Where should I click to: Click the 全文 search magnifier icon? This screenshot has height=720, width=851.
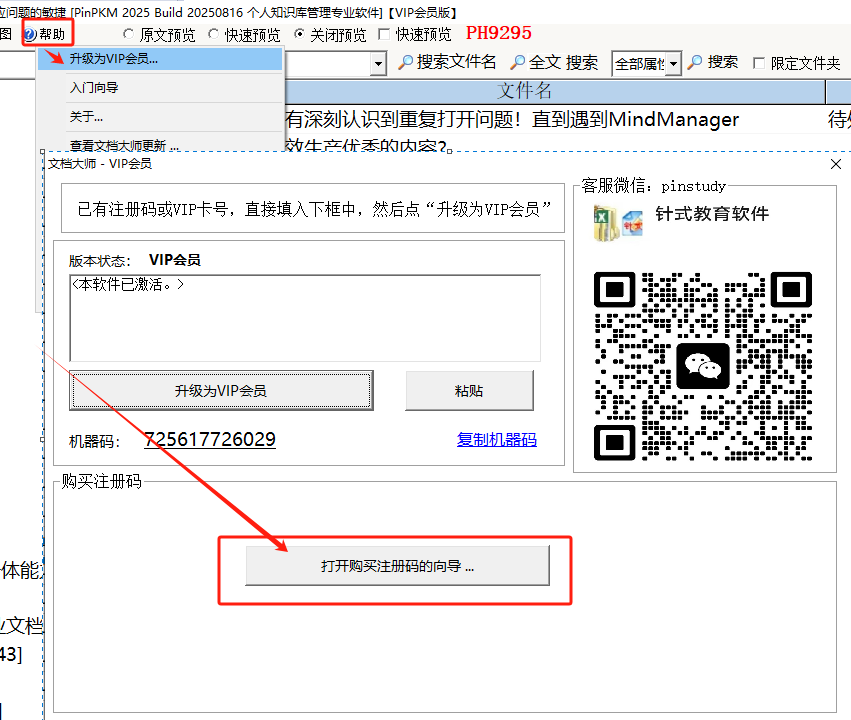pyautogui.click(x=517, y=62)
